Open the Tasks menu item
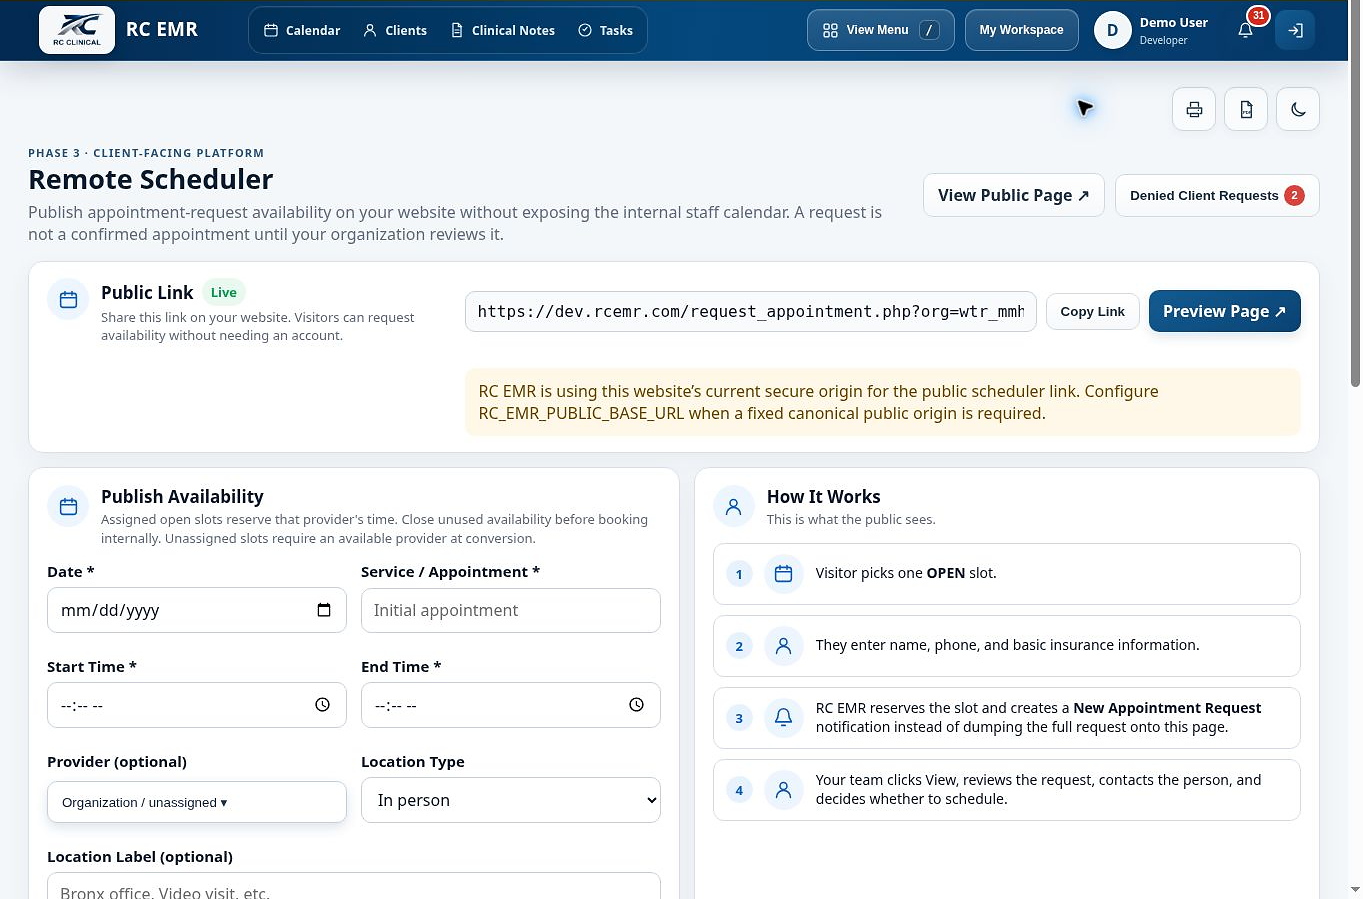Image resolution: width=1363 pixels, height=899 pixels. point(605,30)
